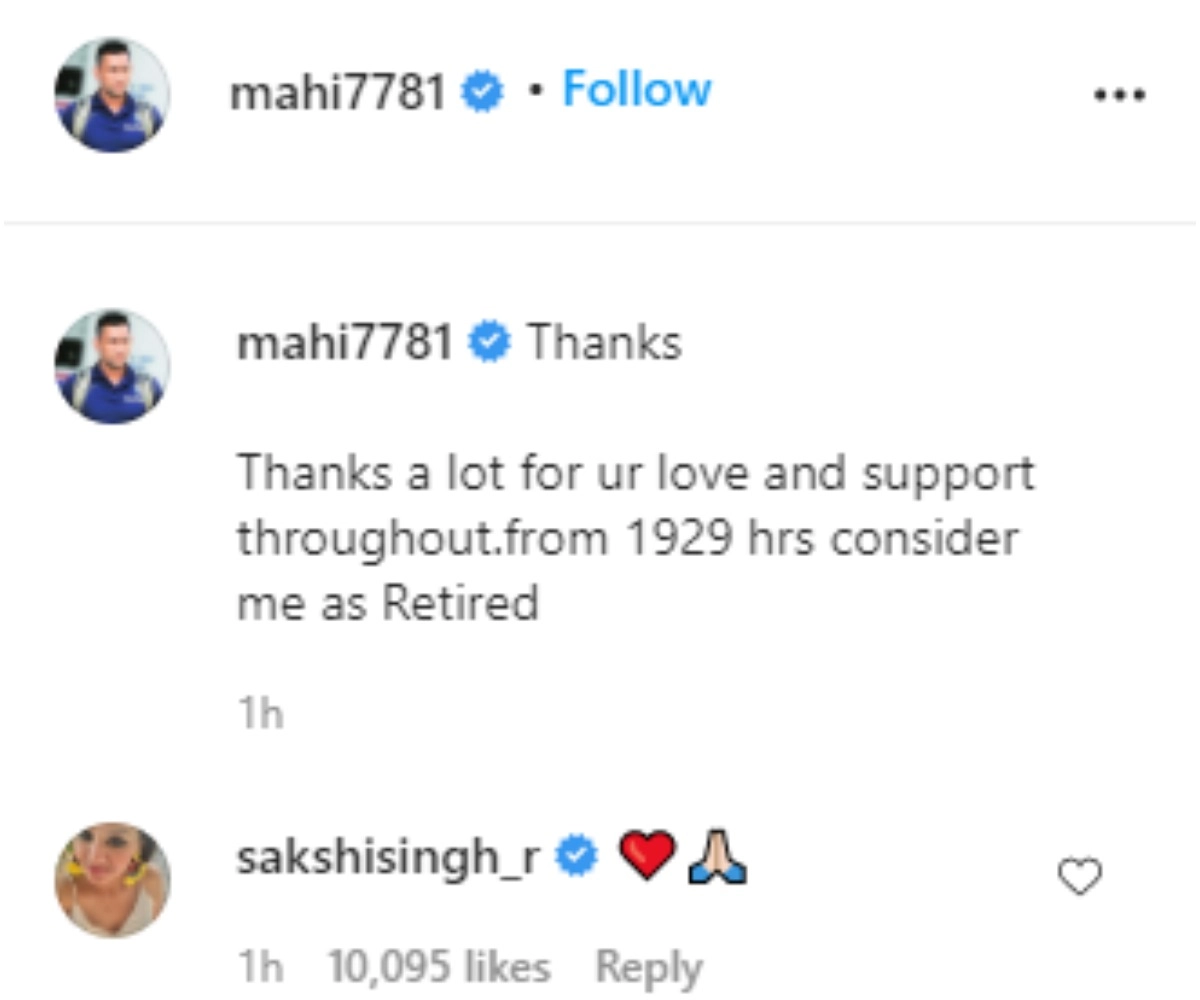
Task: Open mahi7781's profile picture in the post header
Action: tap(111, 95)
